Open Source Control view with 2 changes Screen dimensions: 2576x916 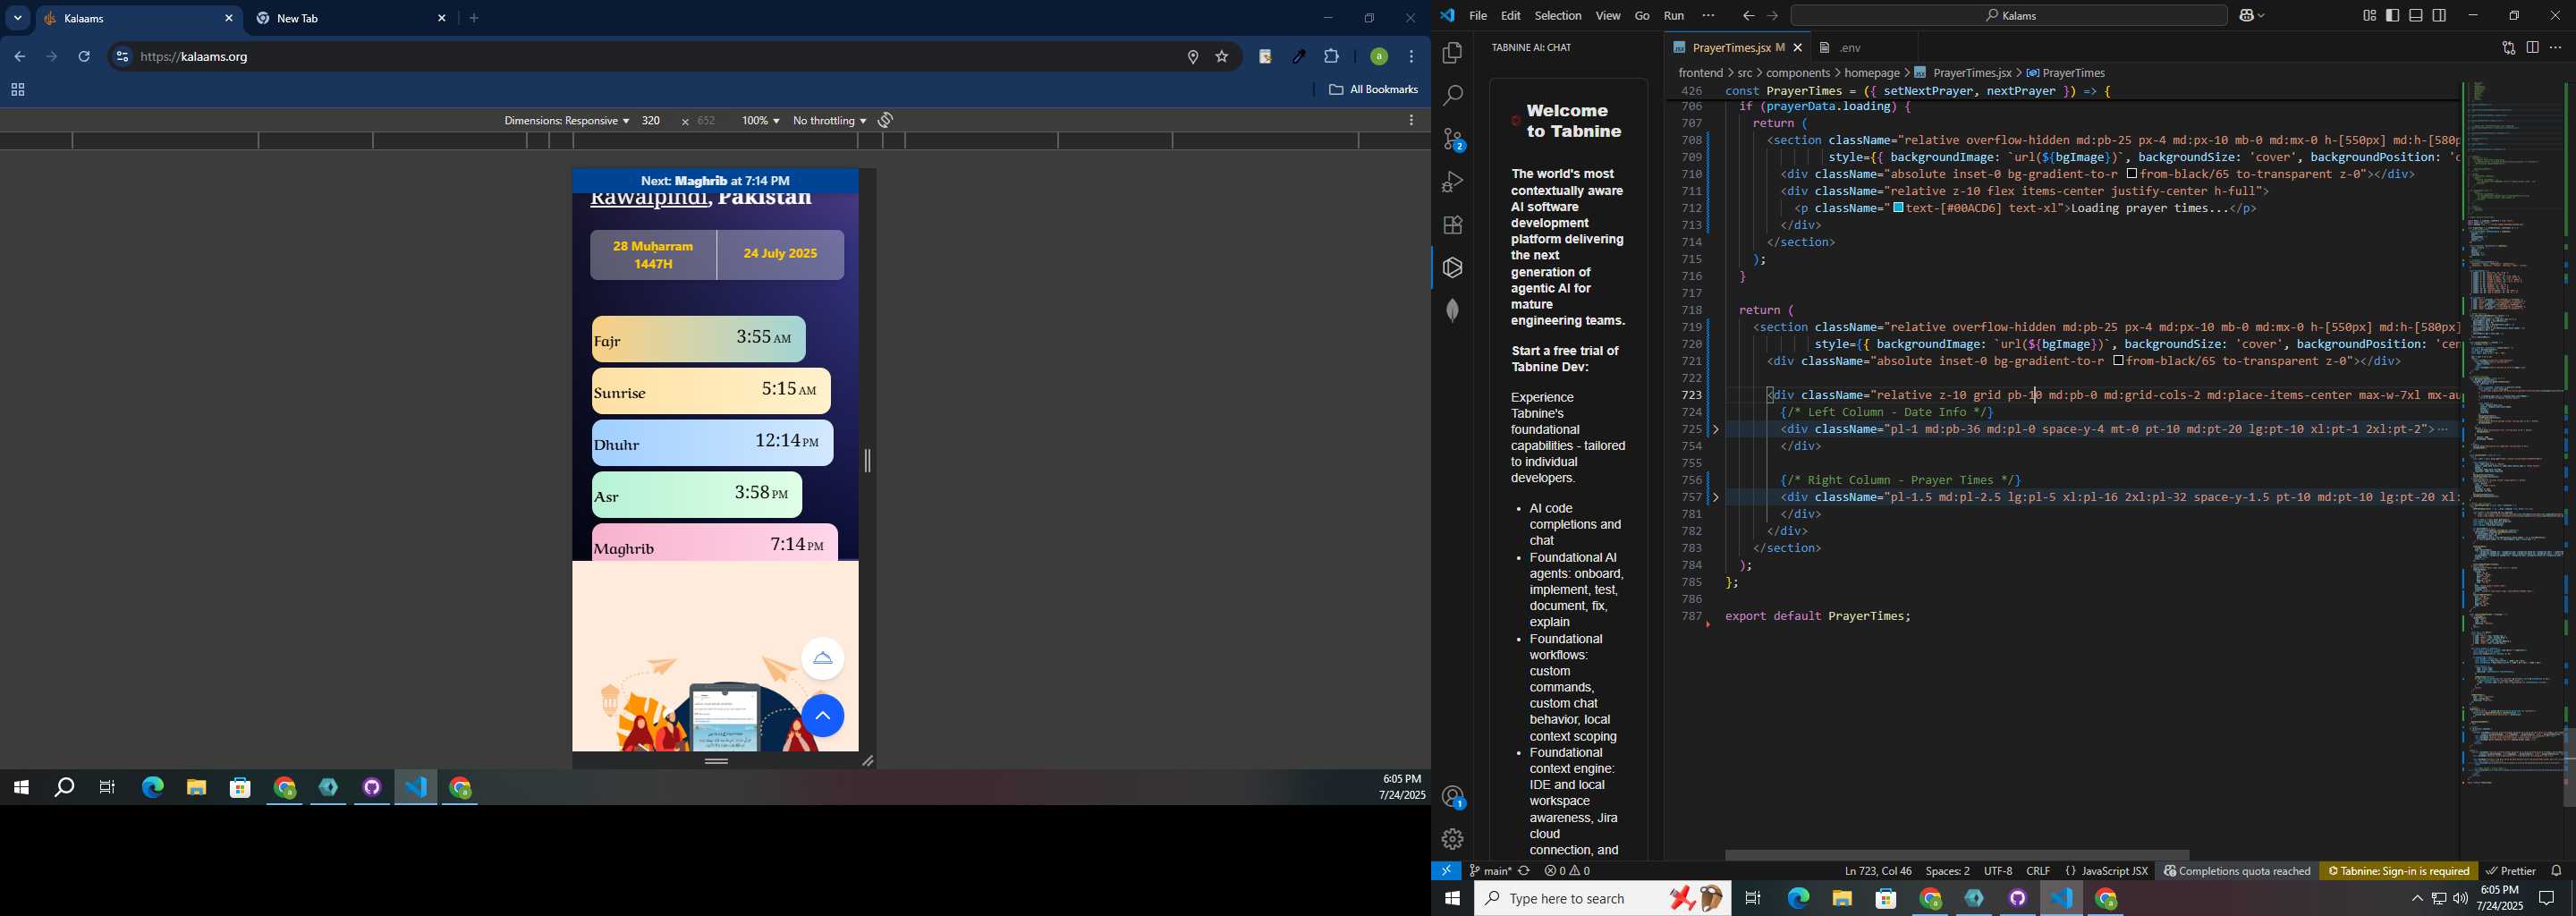[x=1452, y=139]
